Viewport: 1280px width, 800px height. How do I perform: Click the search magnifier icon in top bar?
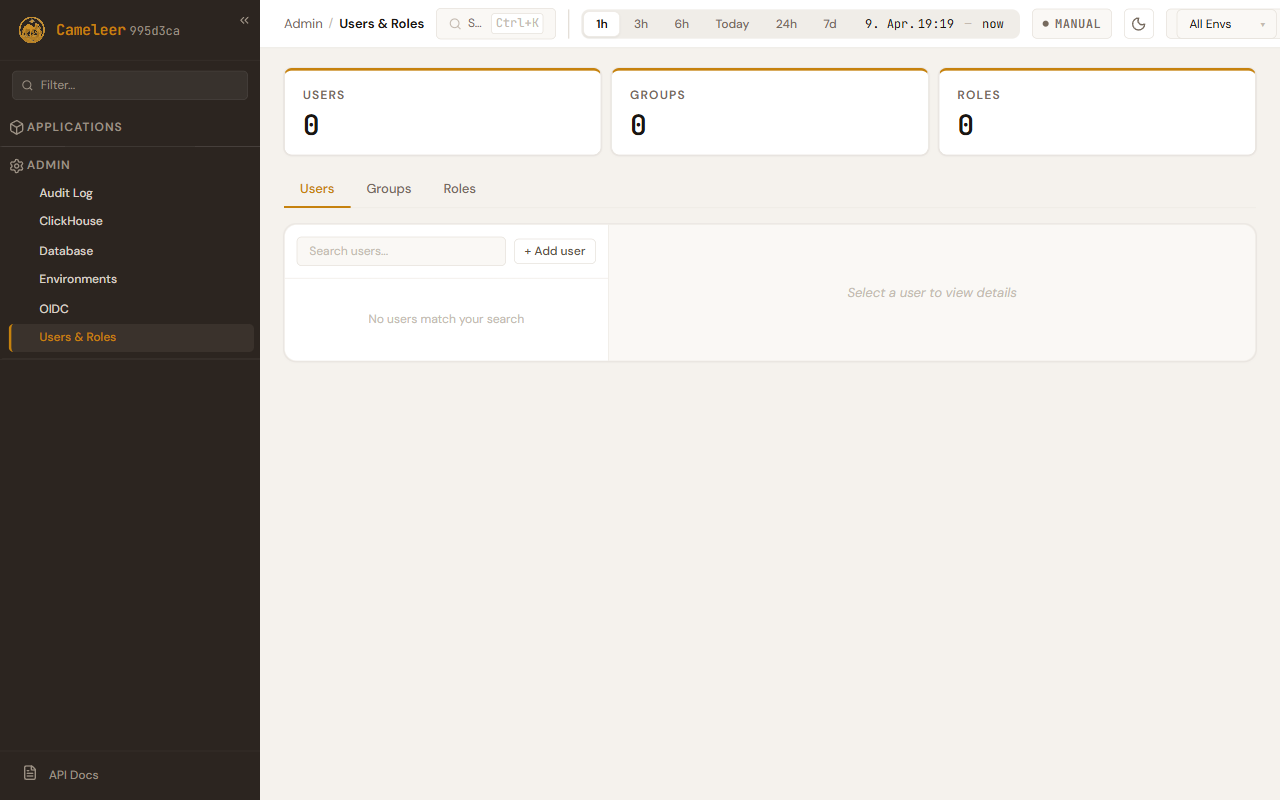[455, 24]
